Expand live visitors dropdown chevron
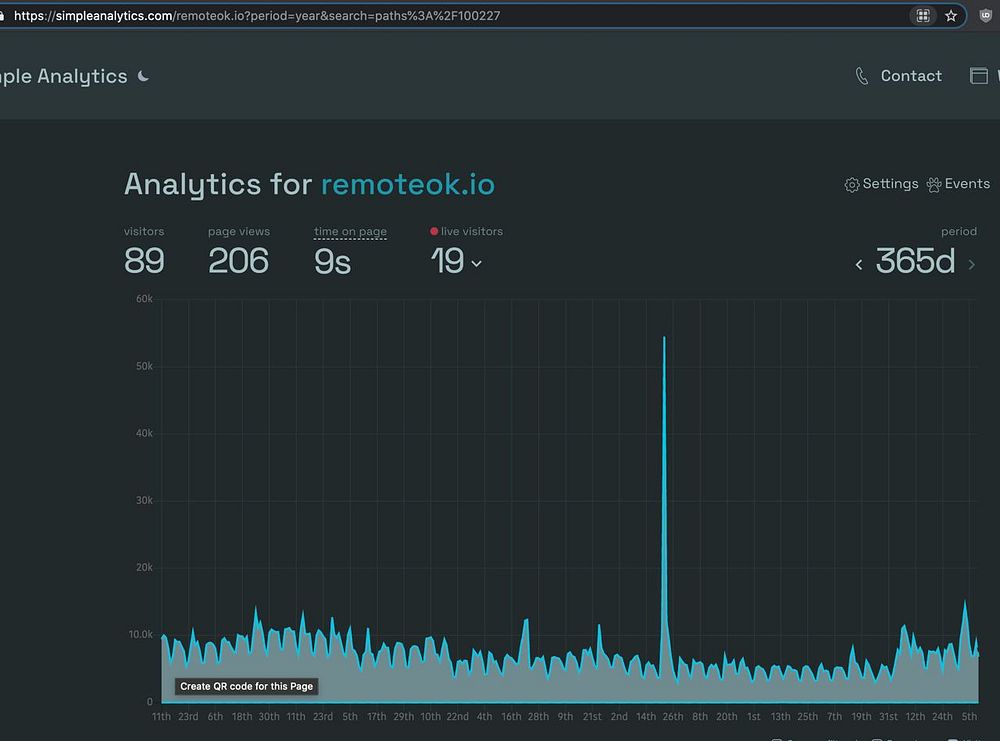 pos(476,263)
